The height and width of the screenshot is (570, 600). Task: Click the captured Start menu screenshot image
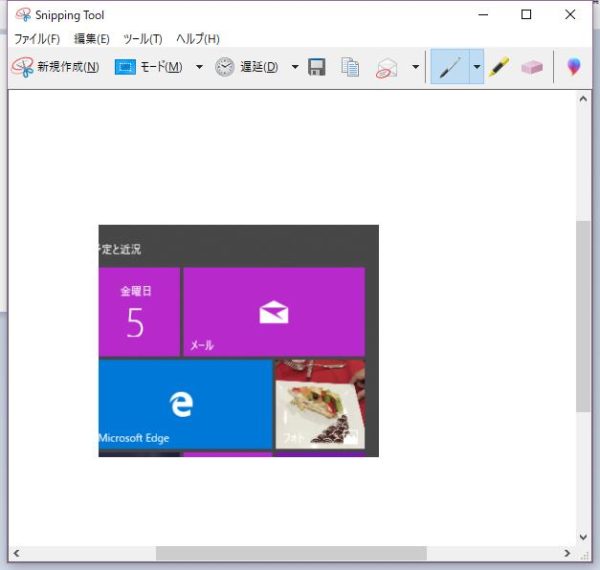coord(238,340)
